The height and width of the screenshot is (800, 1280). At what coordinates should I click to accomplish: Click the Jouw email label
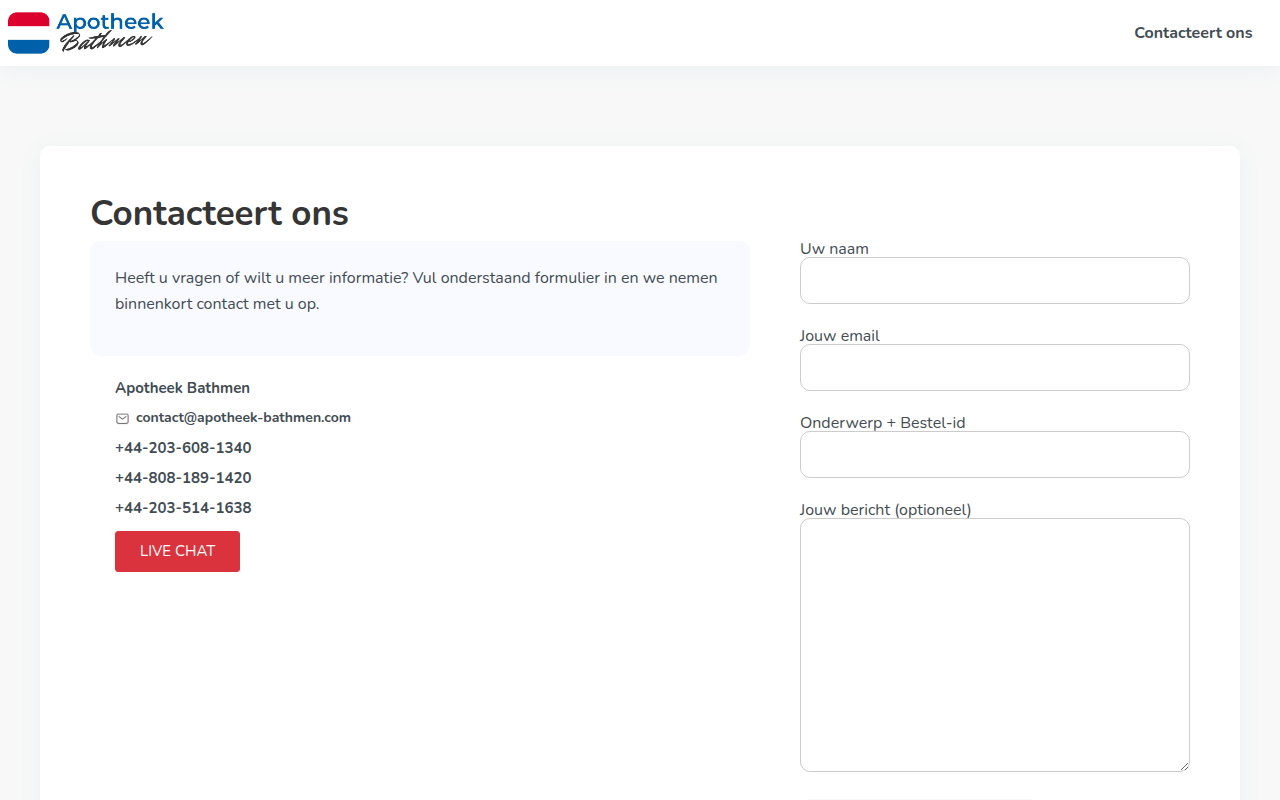pos(840,336)
